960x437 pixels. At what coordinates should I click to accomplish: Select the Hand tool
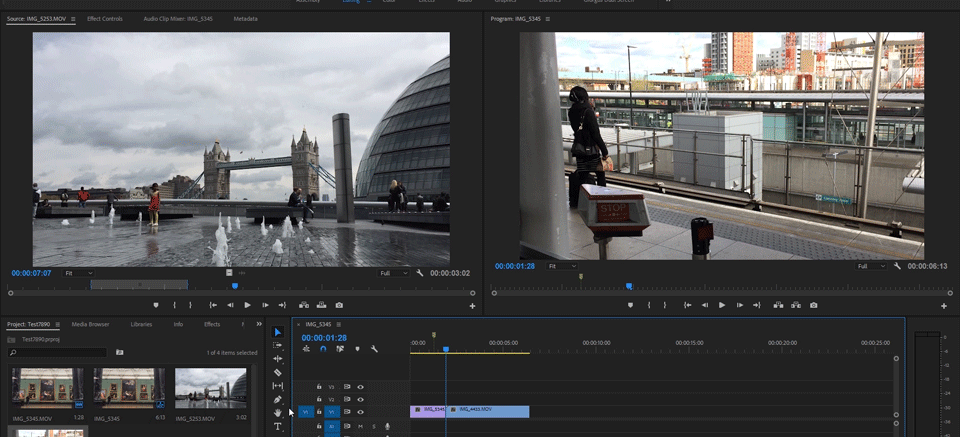[277, 413]
